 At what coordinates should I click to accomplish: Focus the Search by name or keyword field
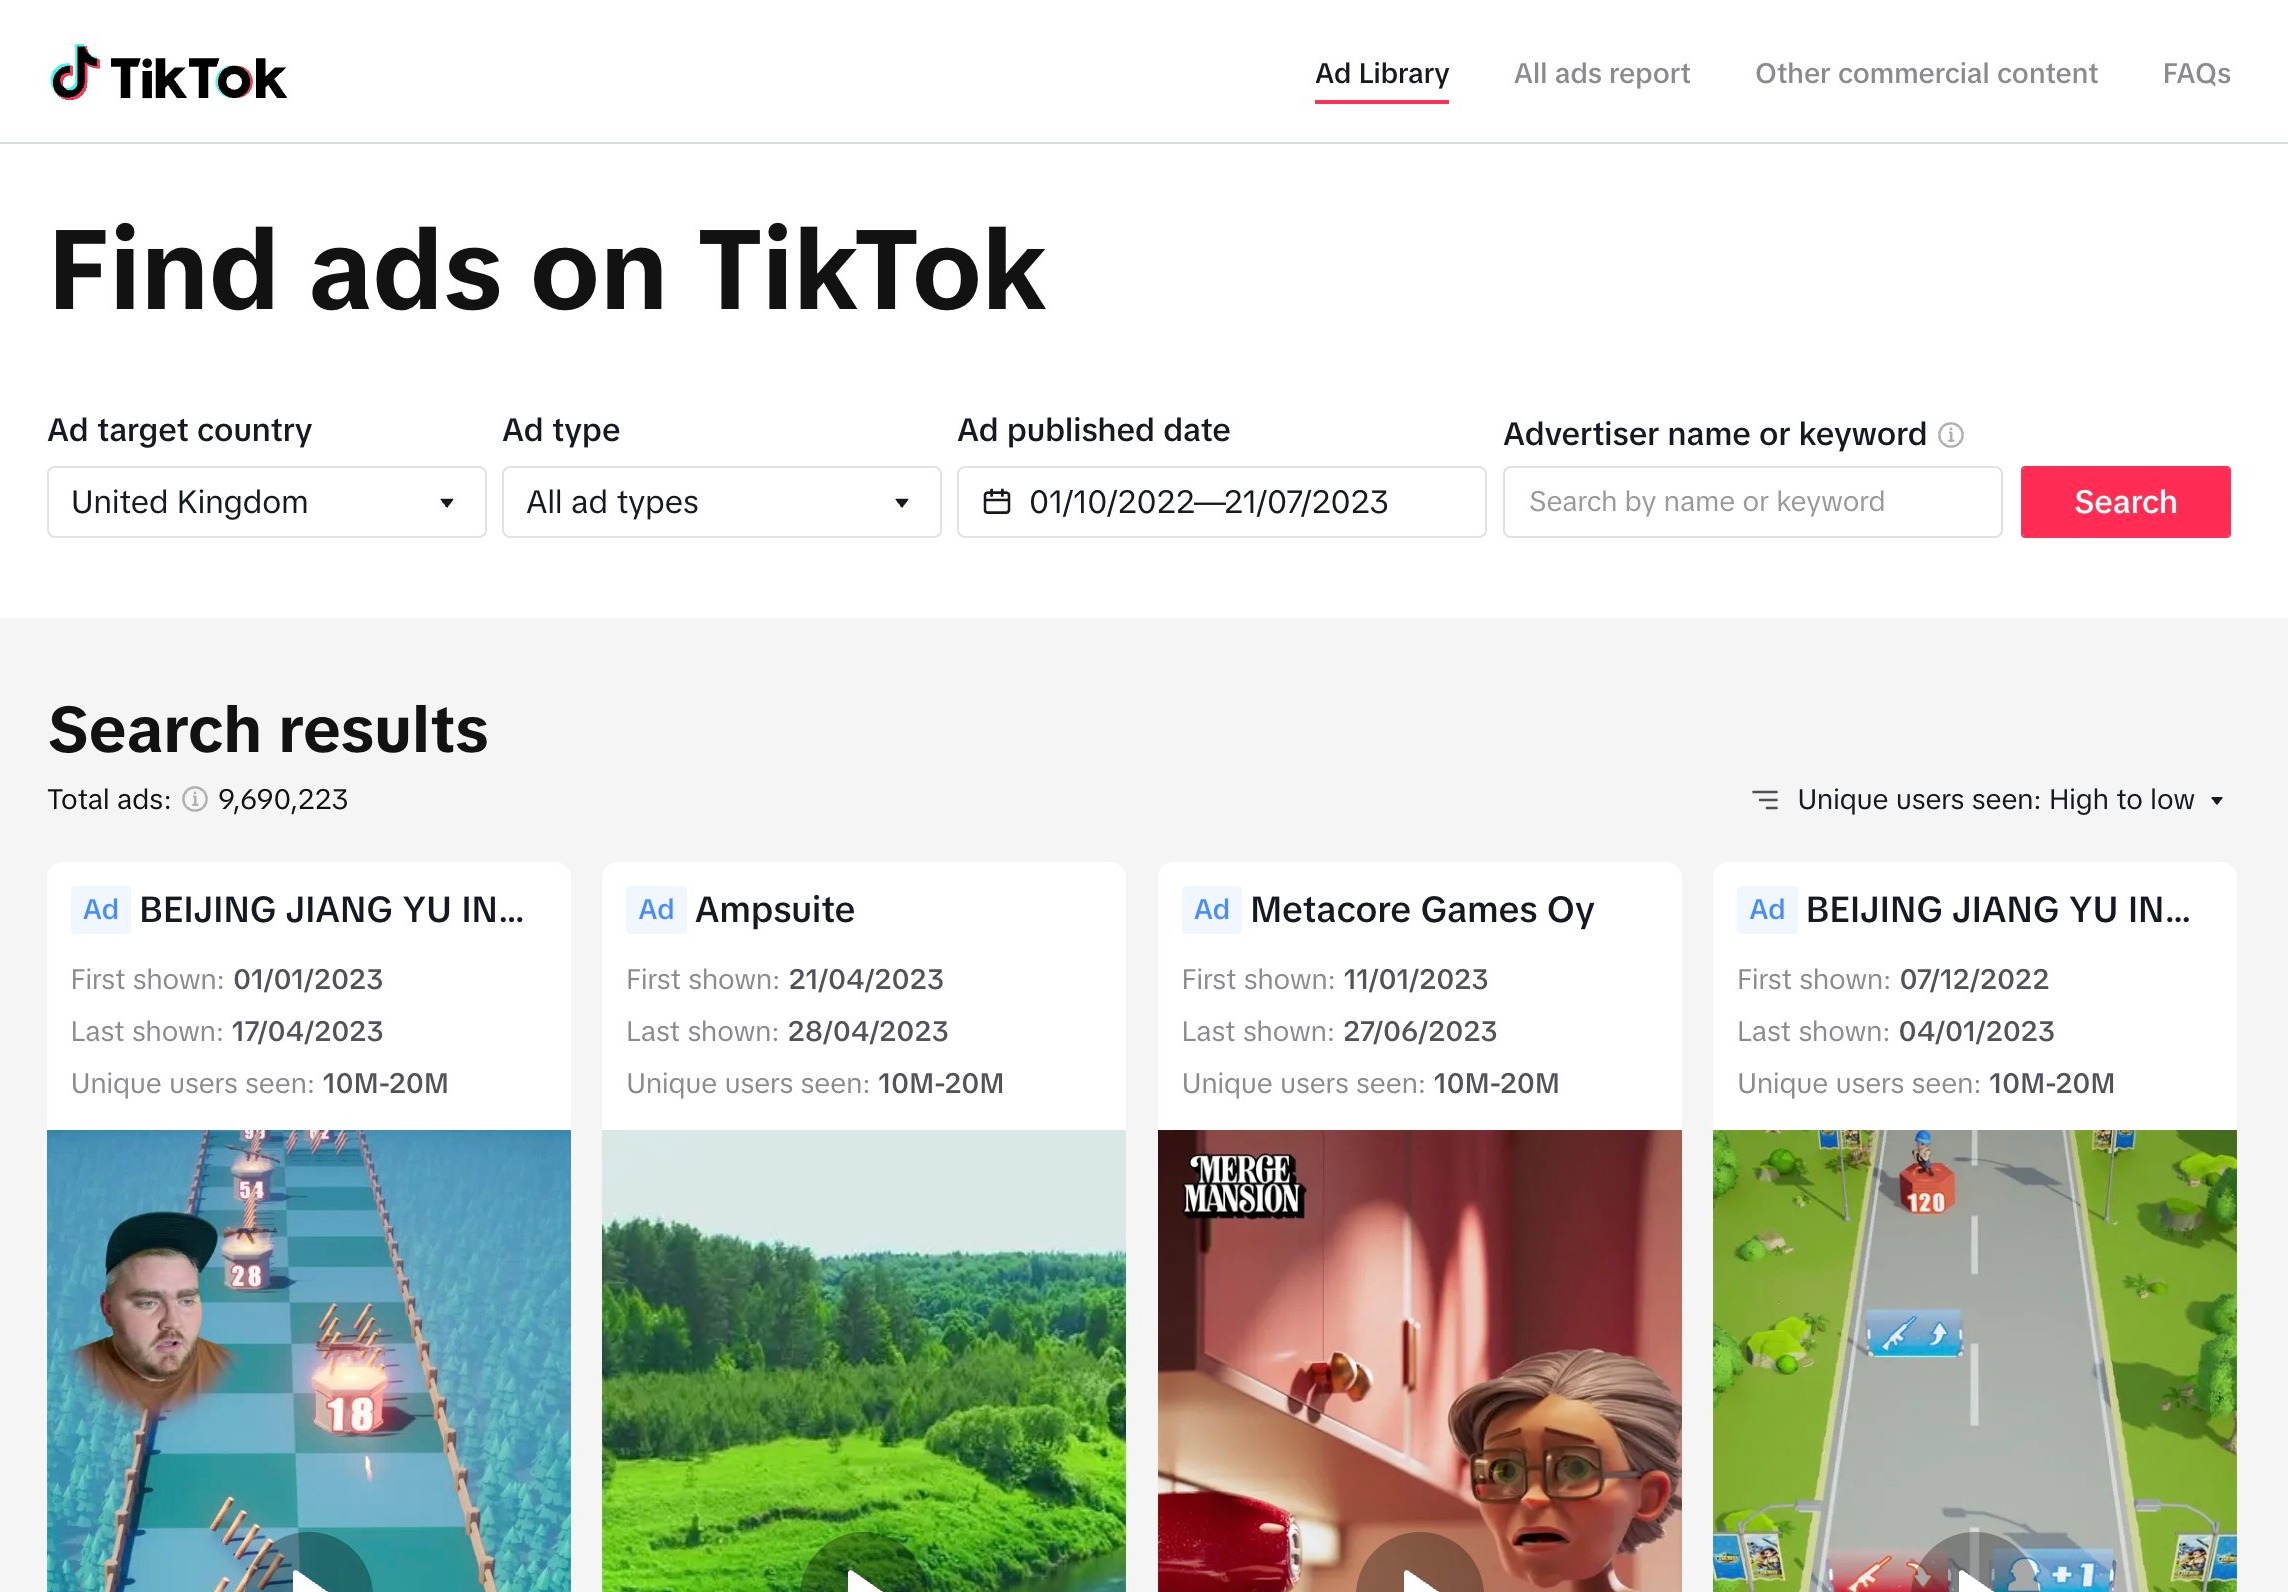1752,502
